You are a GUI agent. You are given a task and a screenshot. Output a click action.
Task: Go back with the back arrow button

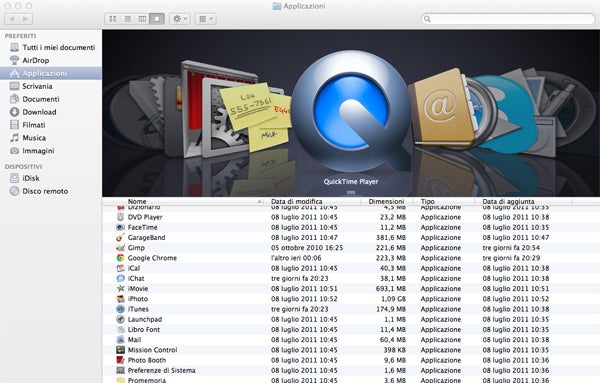(x=11, y=19)
